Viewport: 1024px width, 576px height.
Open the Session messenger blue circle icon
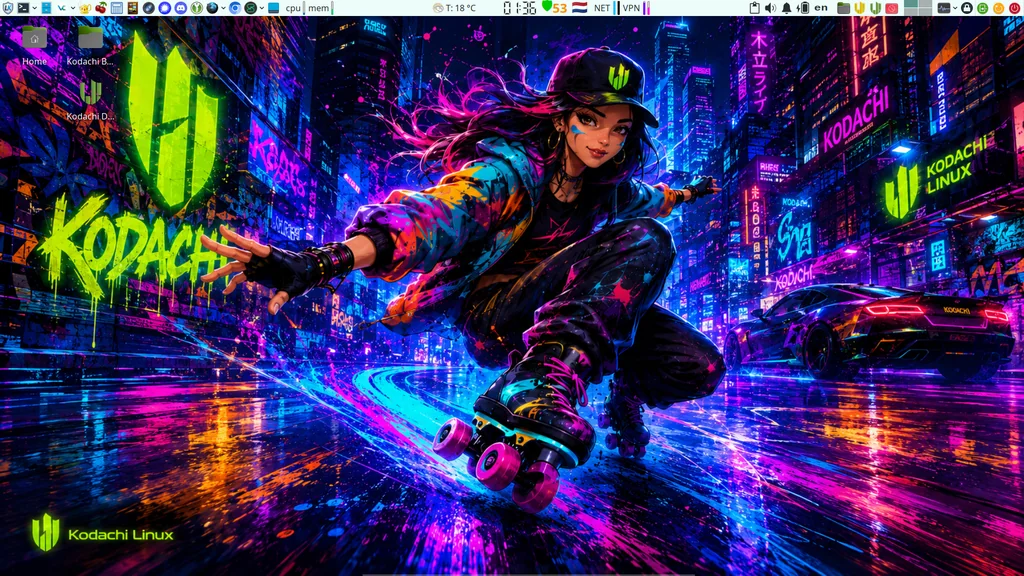click(165, 8)
